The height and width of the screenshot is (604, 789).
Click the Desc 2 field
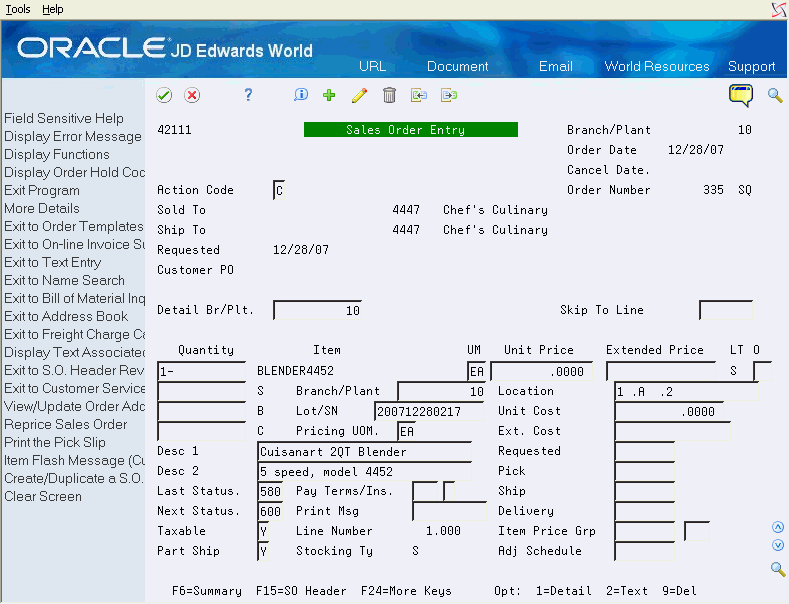[x=364, y=472]
